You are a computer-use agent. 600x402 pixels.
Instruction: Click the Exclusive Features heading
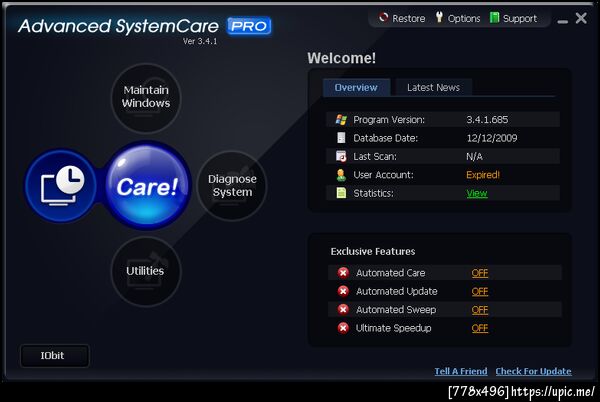(x=373, y=251)
